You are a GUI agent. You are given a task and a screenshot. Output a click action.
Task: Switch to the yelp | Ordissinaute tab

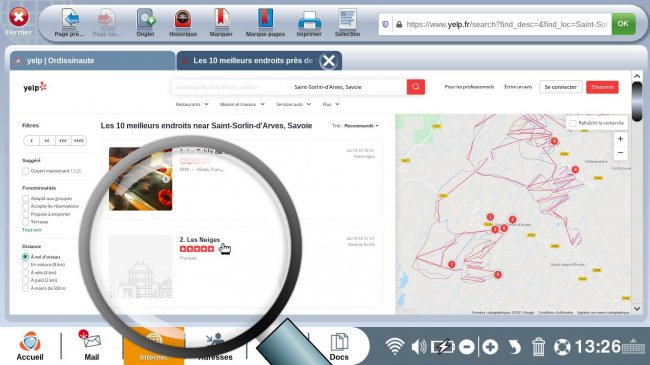92,61
